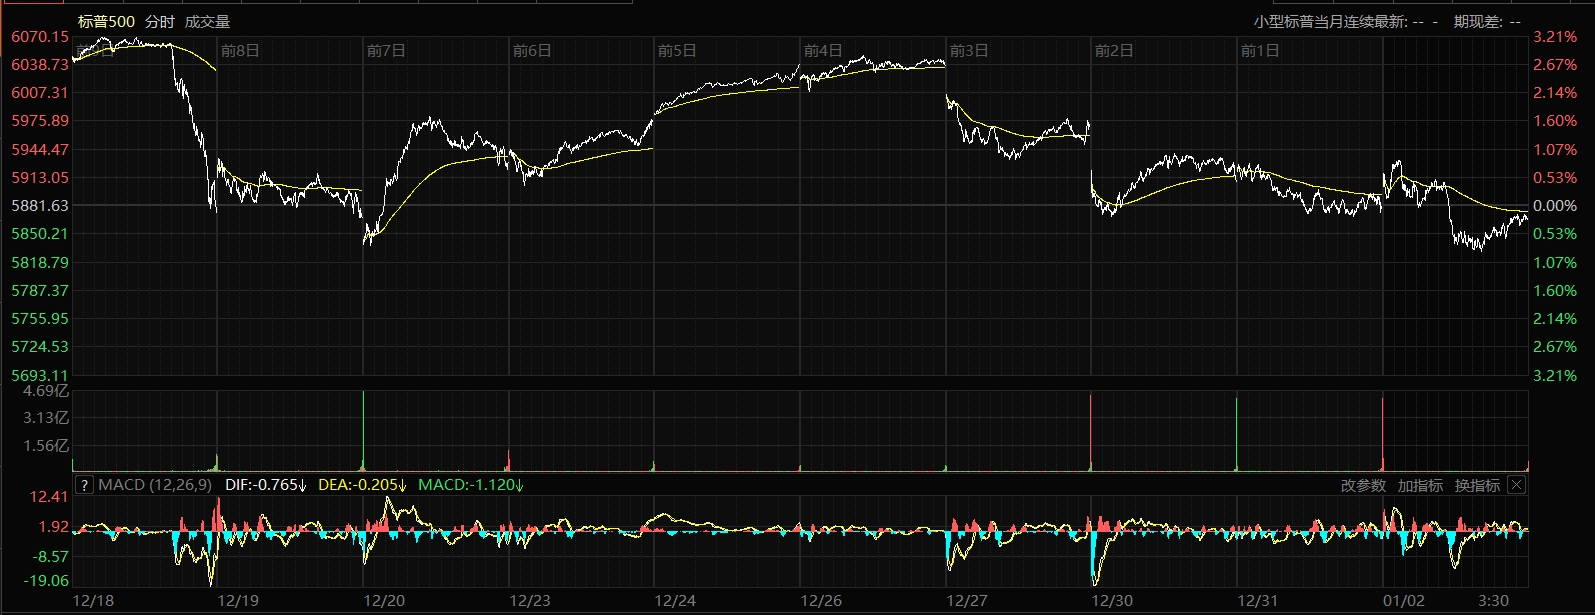
Task: Click the MACD (12,26,9) indicator name
Action: 155,485
